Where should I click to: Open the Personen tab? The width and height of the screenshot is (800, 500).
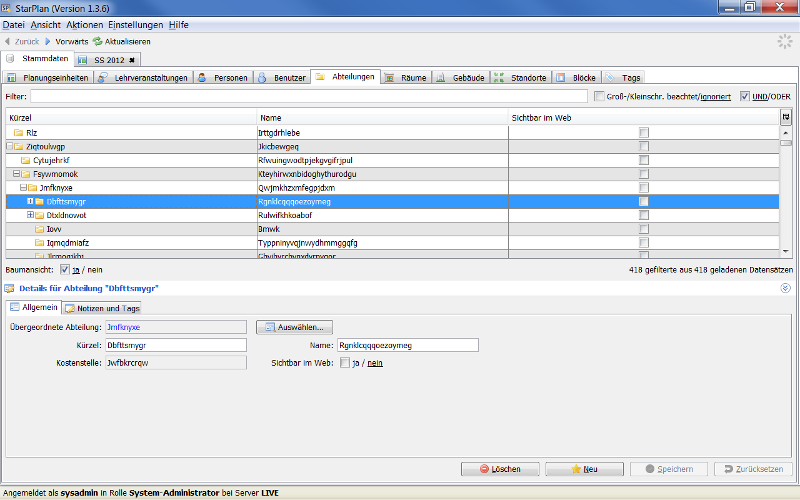223,78
